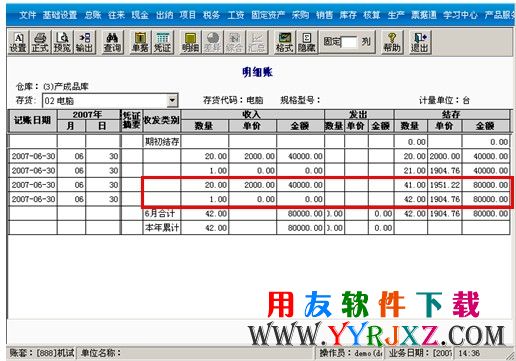Select the 期初结存 cell
The image size is (516, 361).
tap(162, 142)
